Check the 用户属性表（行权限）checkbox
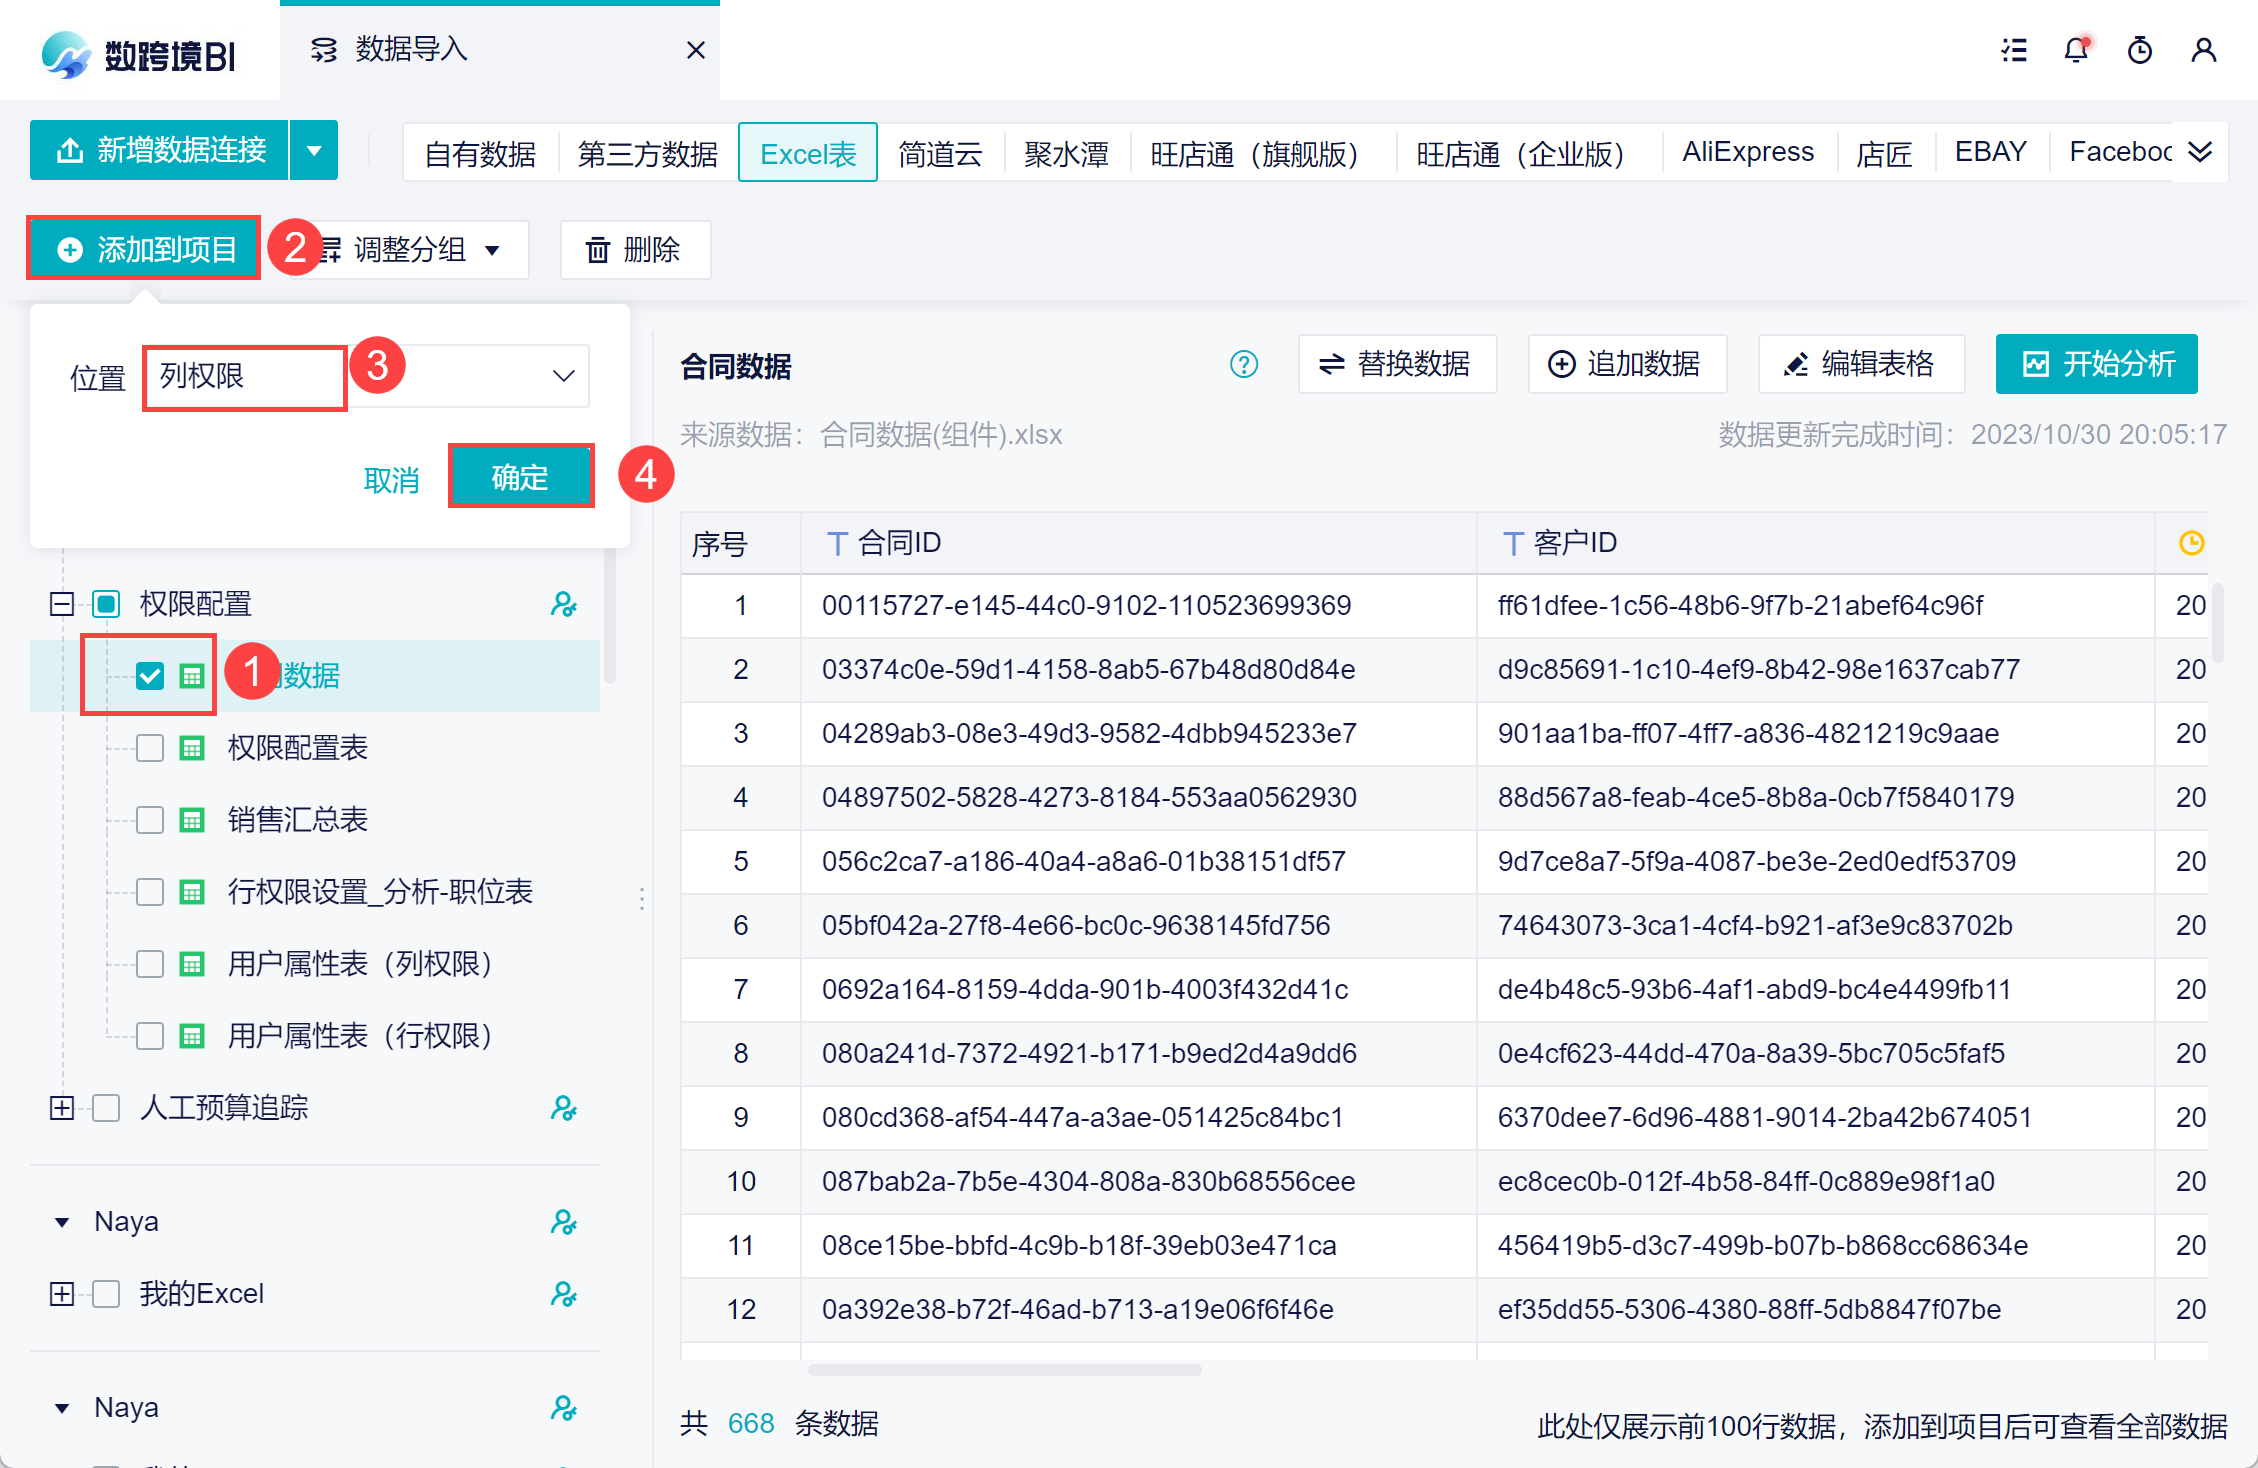 point(150,1036)
